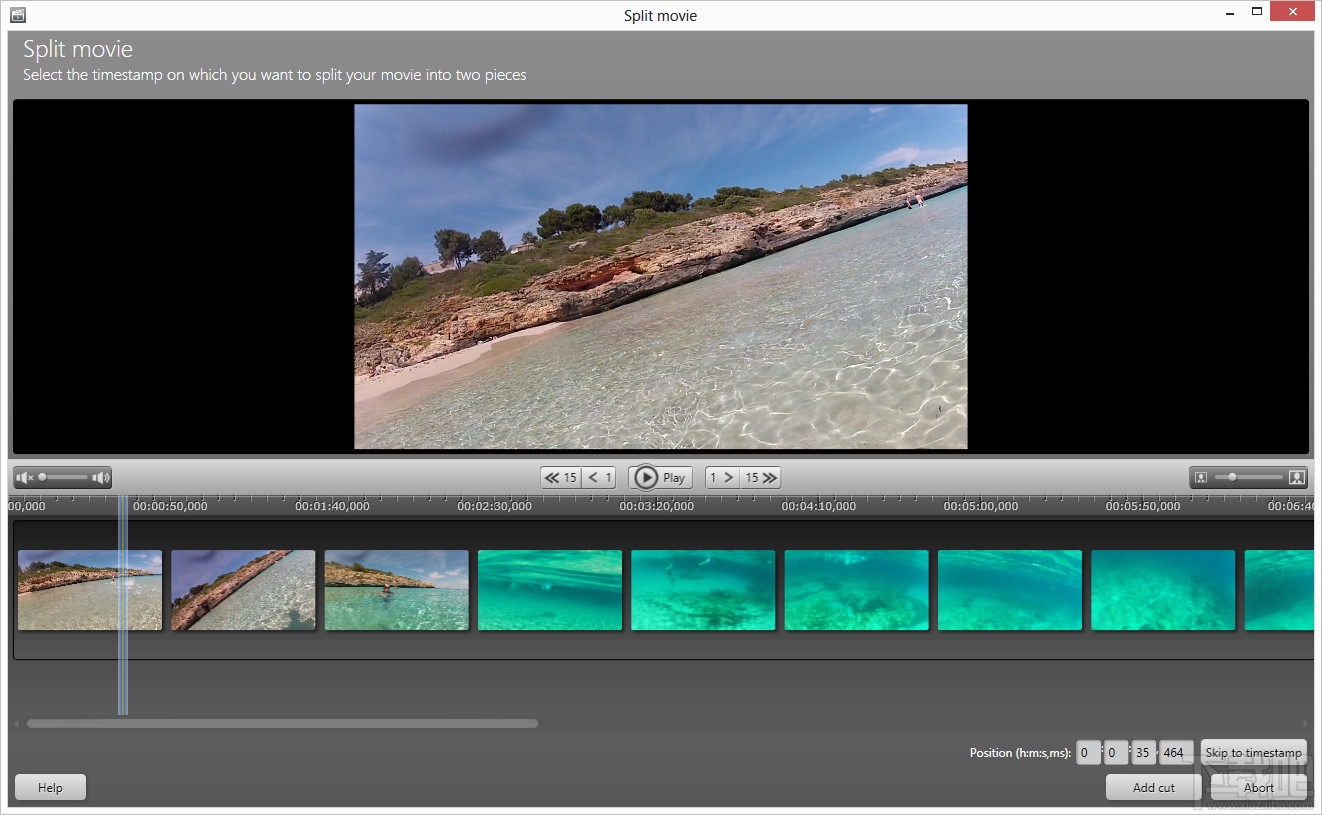Close the Split movie window
Image resolution: width=1322 pixels, height=815 pixels.
(1293, 12)
